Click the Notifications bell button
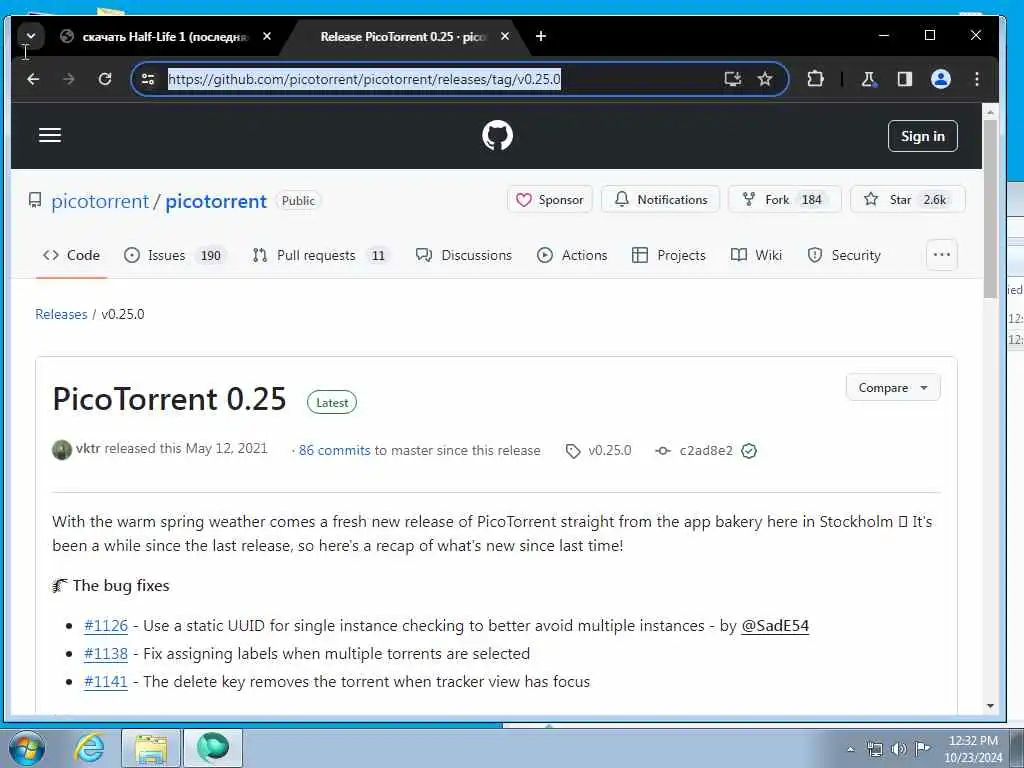 [x=660, y=199]
